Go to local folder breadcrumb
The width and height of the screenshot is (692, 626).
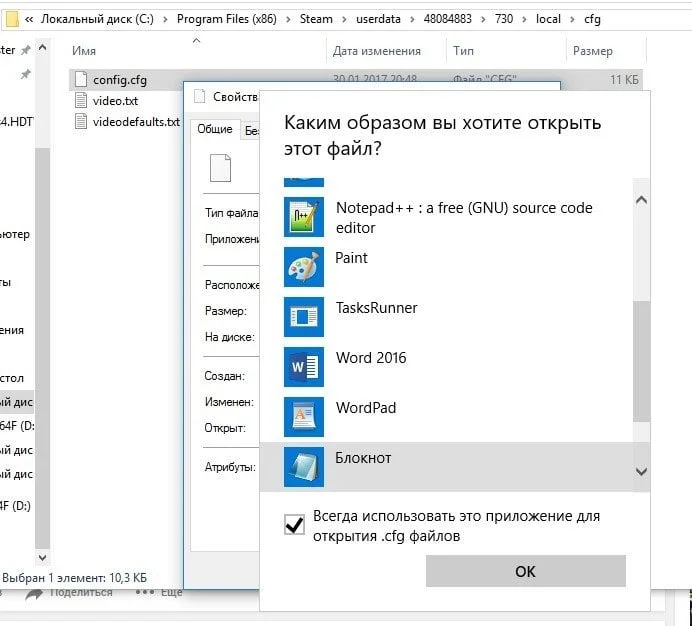click(x=548, y=19)
